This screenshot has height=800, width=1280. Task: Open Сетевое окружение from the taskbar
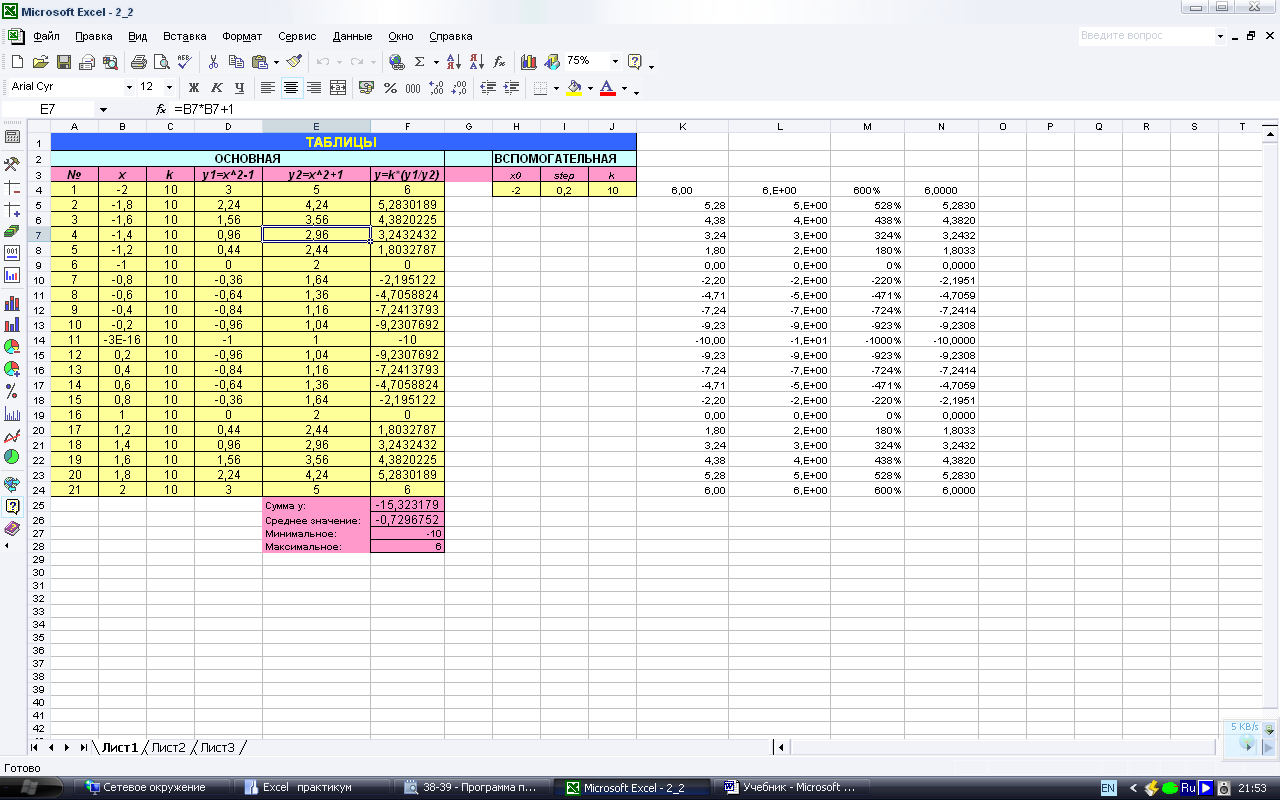click(x=152, y=787)
